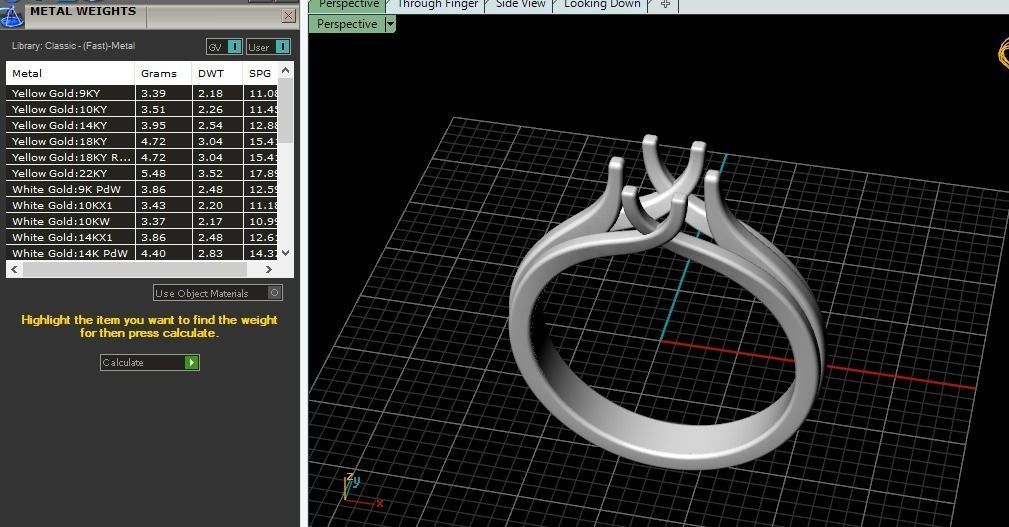This screenshot has height=527, width=1009.
Task: Click the table scroll up arrow
Action: (286, 69)
